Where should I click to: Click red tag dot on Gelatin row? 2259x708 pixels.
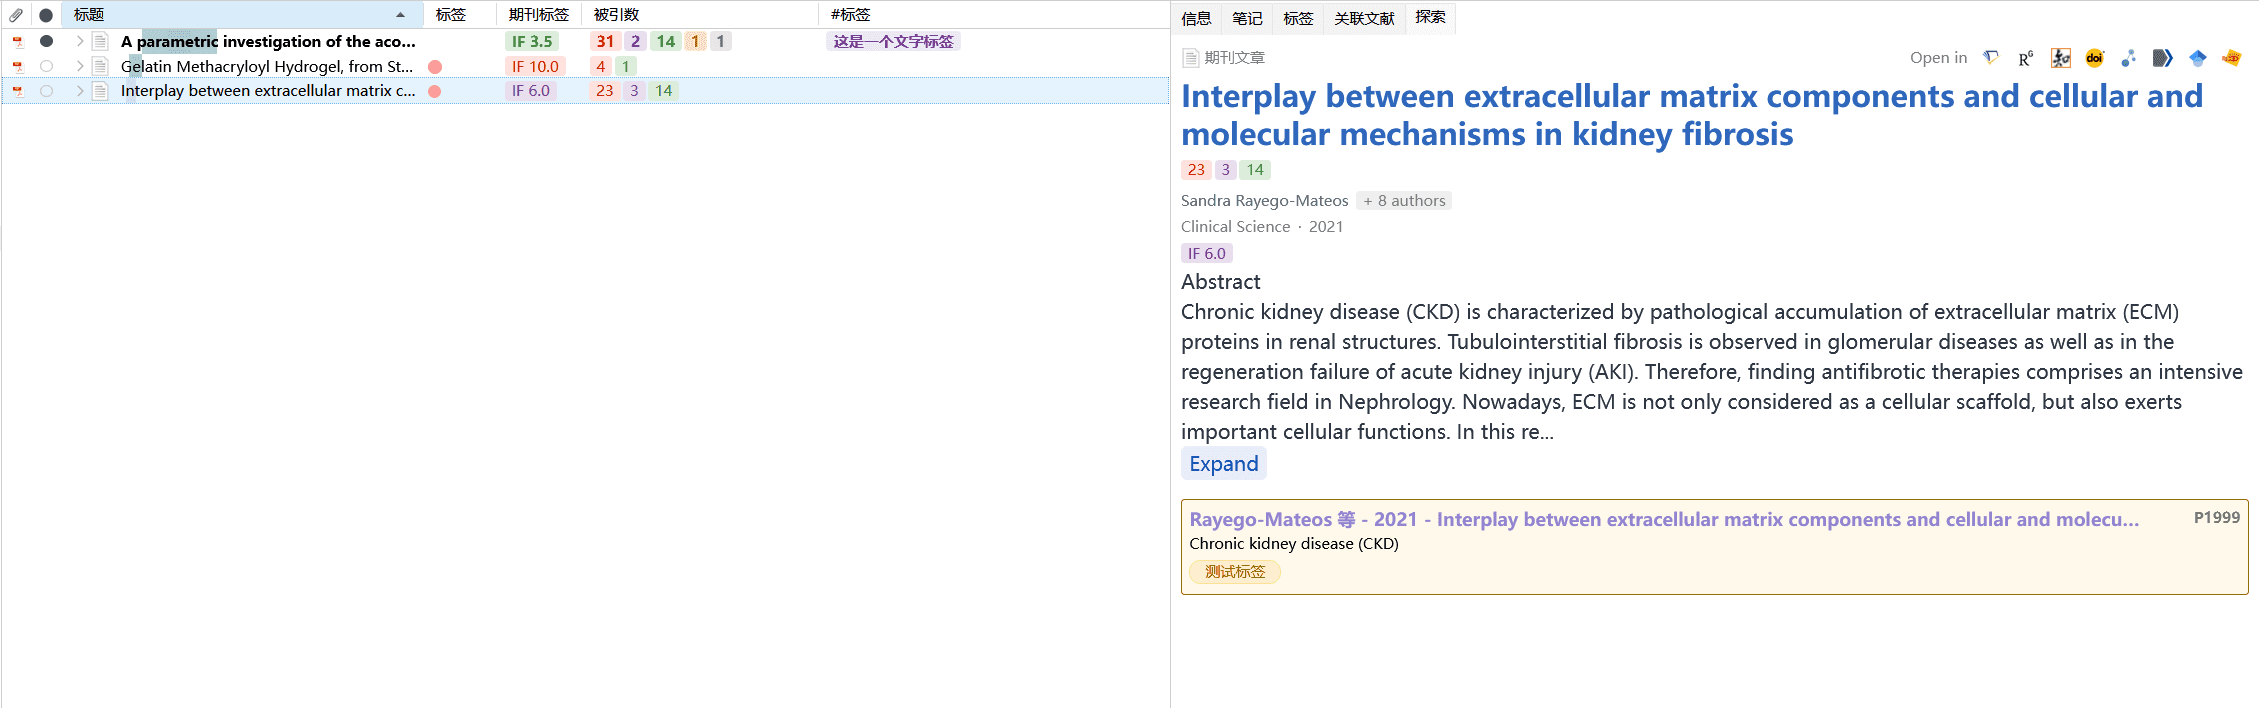(x=435, y=67)
